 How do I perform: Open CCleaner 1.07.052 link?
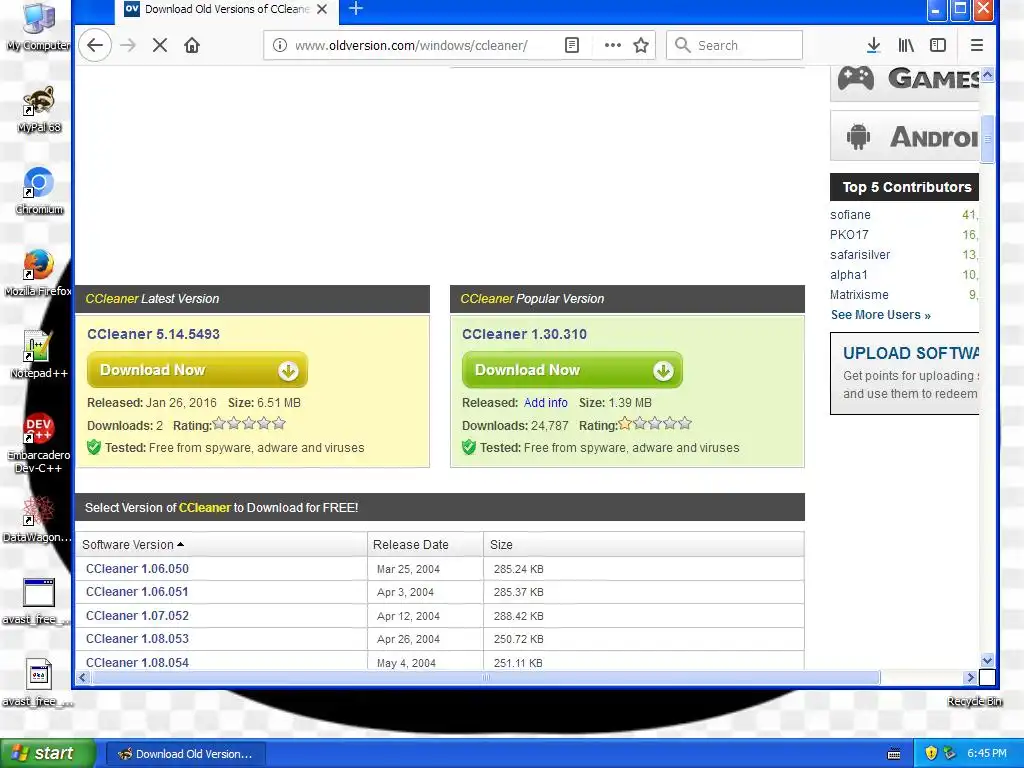[137, 616]
